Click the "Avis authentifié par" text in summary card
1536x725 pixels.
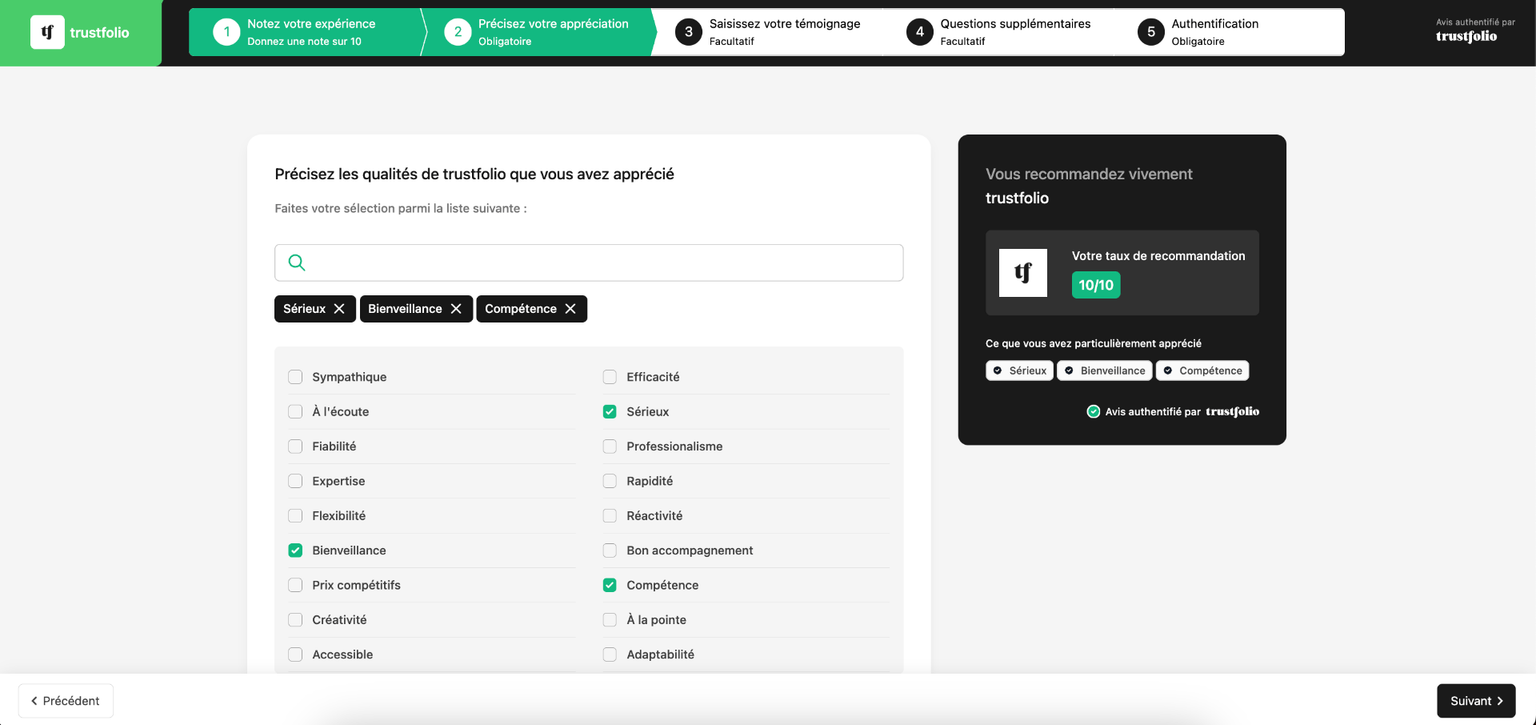(1153, 412)
